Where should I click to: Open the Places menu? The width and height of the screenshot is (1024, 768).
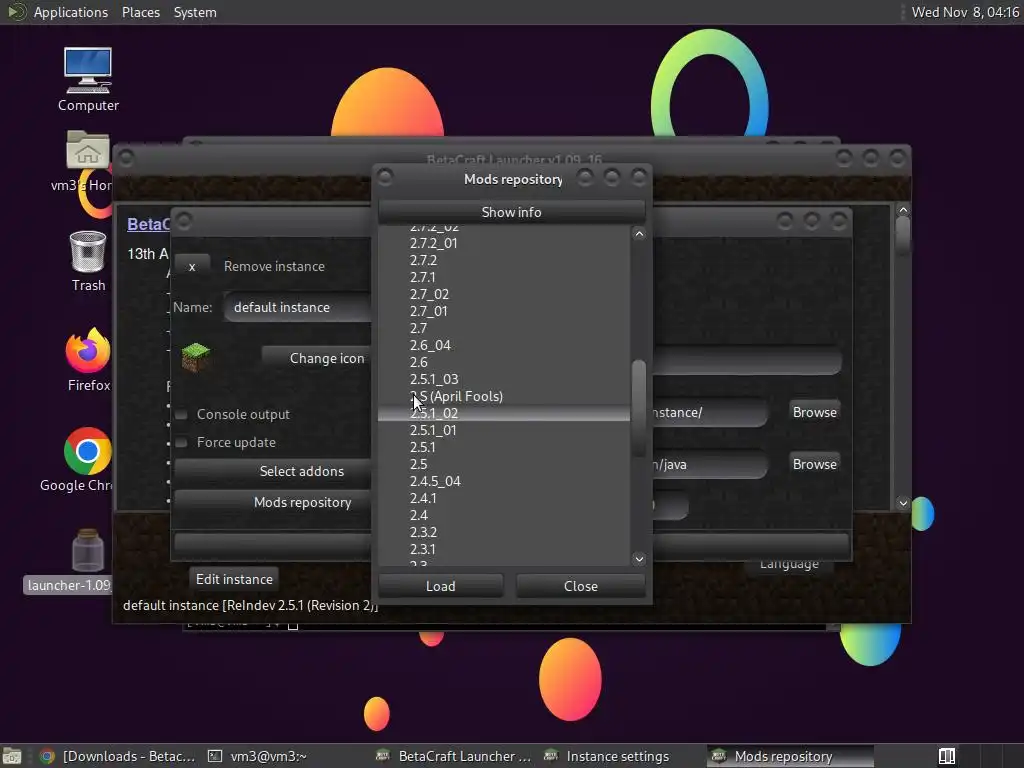coord(140,12)
